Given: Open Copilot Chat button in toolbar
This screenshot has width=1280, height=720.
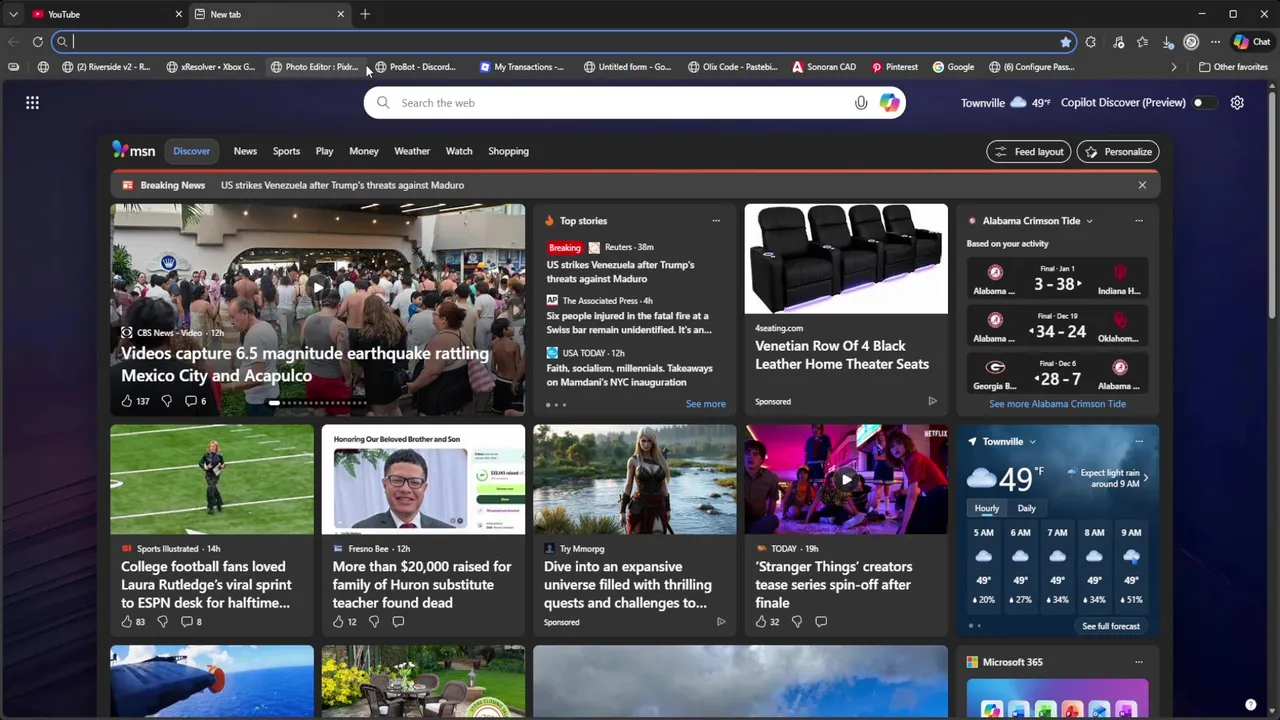Looking at the screenshot, I should pos(1252,42).
